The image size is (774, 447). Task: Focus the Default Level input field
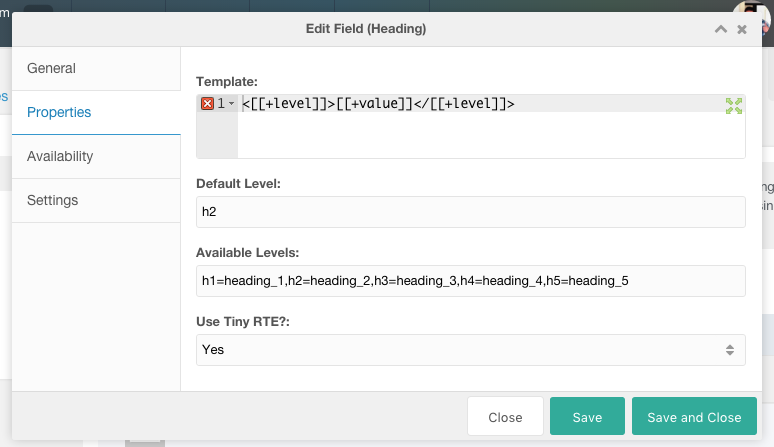click(471, 212)
